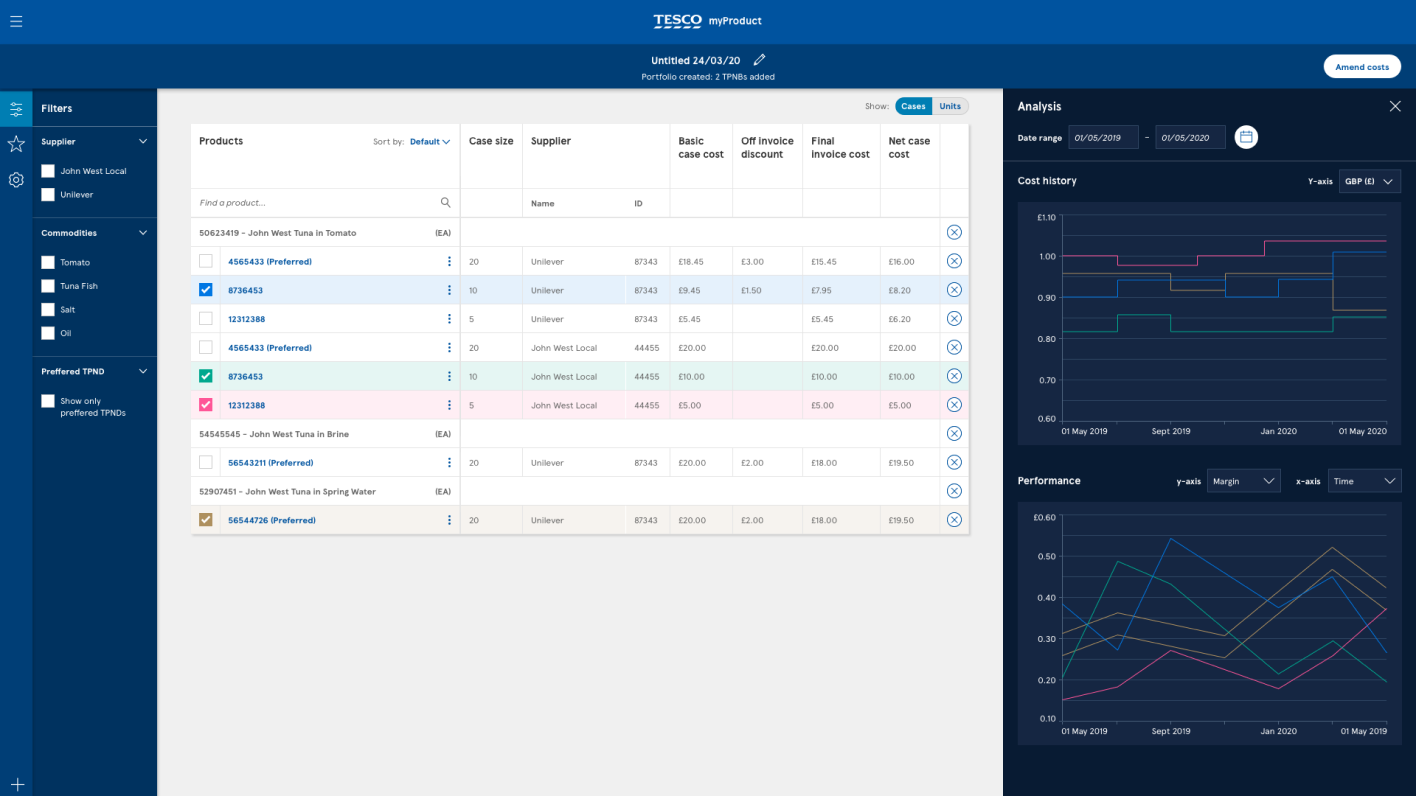Click the Amend costs button
Image resolution: width=1416 pixels, height=796 pixels.
pos(1362,67)
